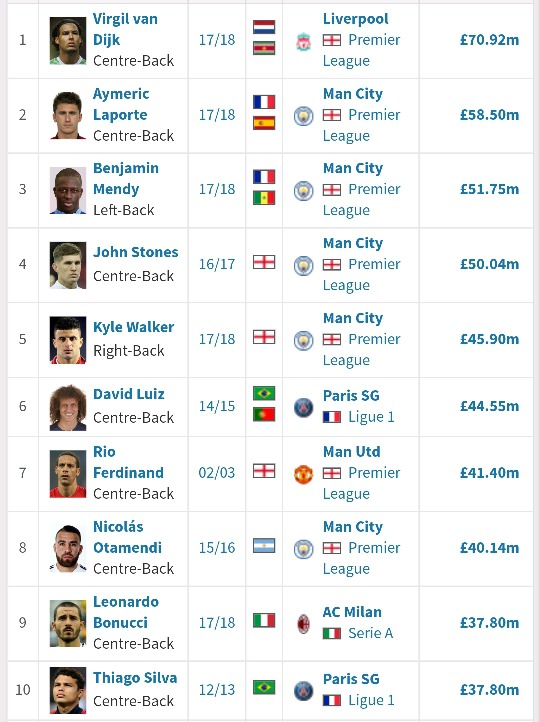Open the Ligue 1 link in Thiago Silva row
Screen dimensions: 540x722
coord(372,700)
